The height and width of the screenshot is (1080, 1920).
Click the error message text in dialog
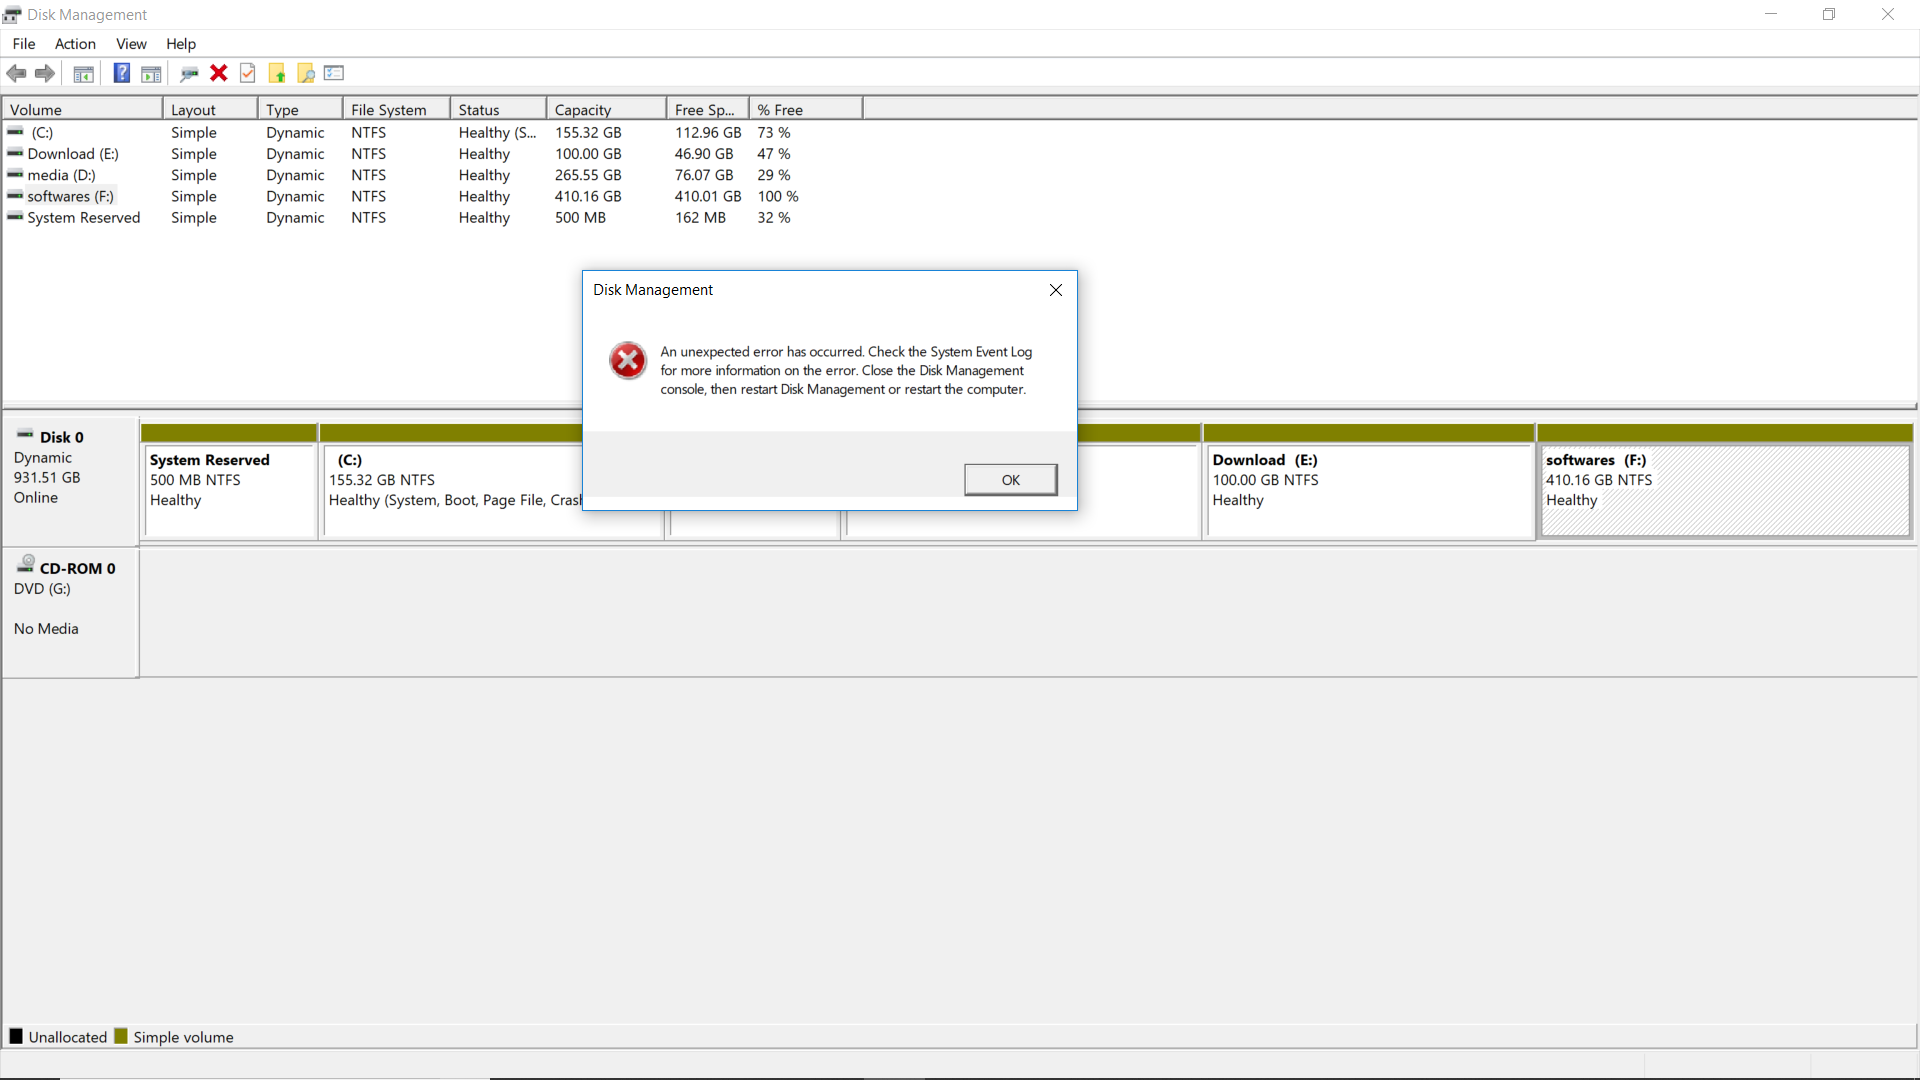pyautogui.click(x=846, y=371)
